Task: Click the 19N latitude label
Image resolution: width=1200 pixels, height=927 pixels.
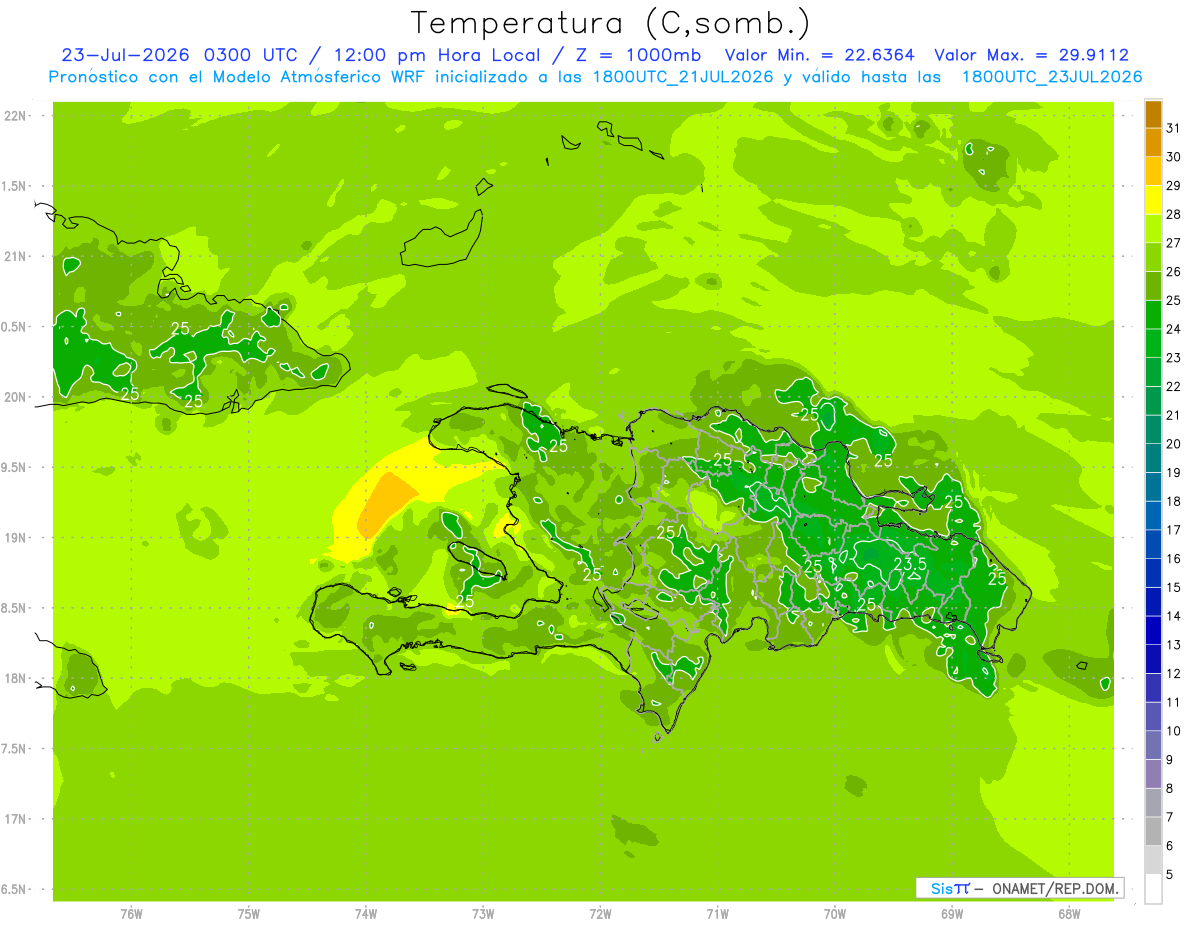Action: coord(14,537)
